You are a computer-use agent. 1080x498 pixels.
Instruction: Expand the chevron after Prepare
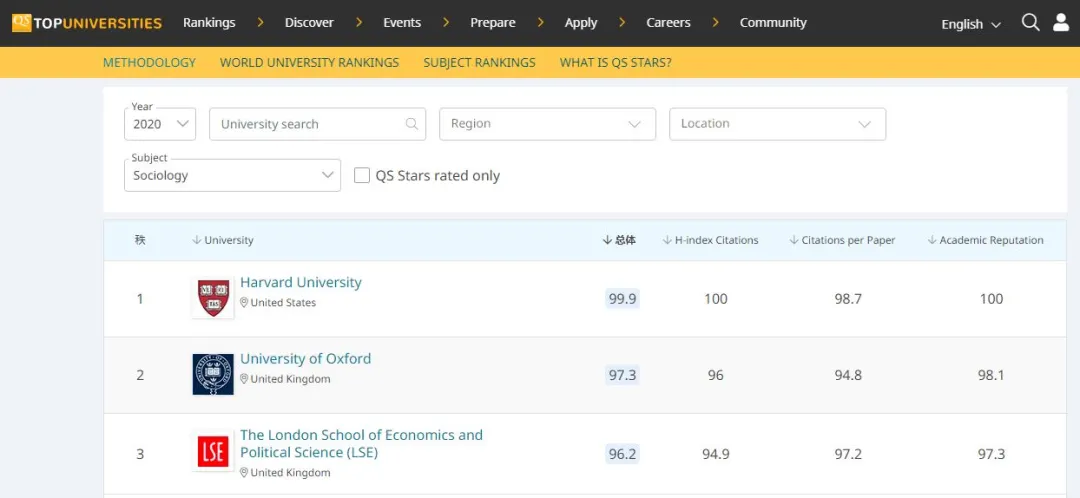pos(541,23)
